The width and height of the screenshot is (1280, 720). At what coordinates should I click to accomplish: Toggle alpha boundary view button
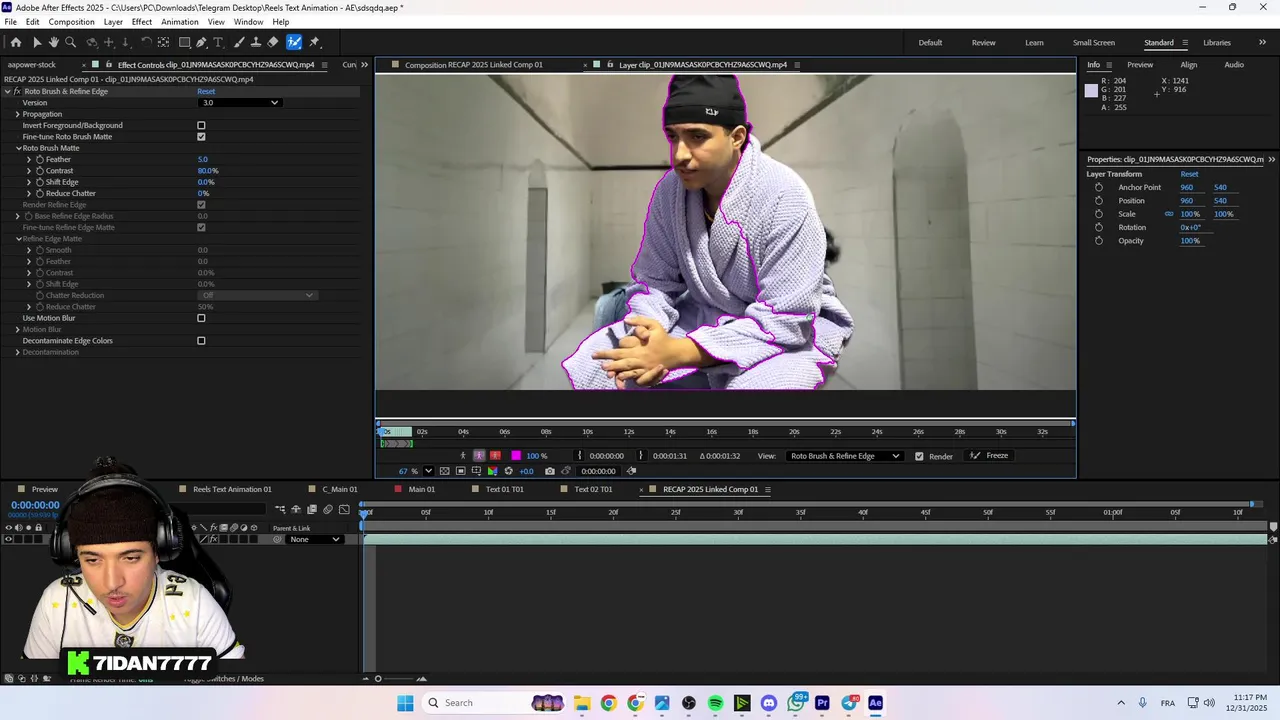click(x=479, y=456)
